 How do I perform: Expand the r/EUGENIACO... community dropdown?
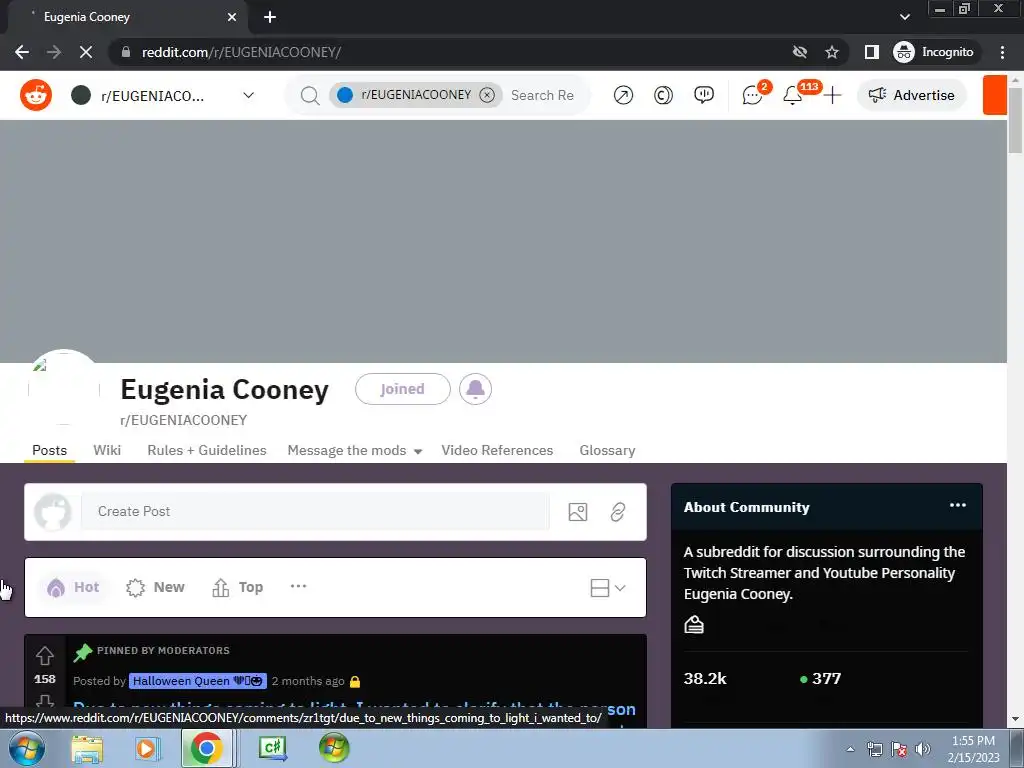[248, 95]
